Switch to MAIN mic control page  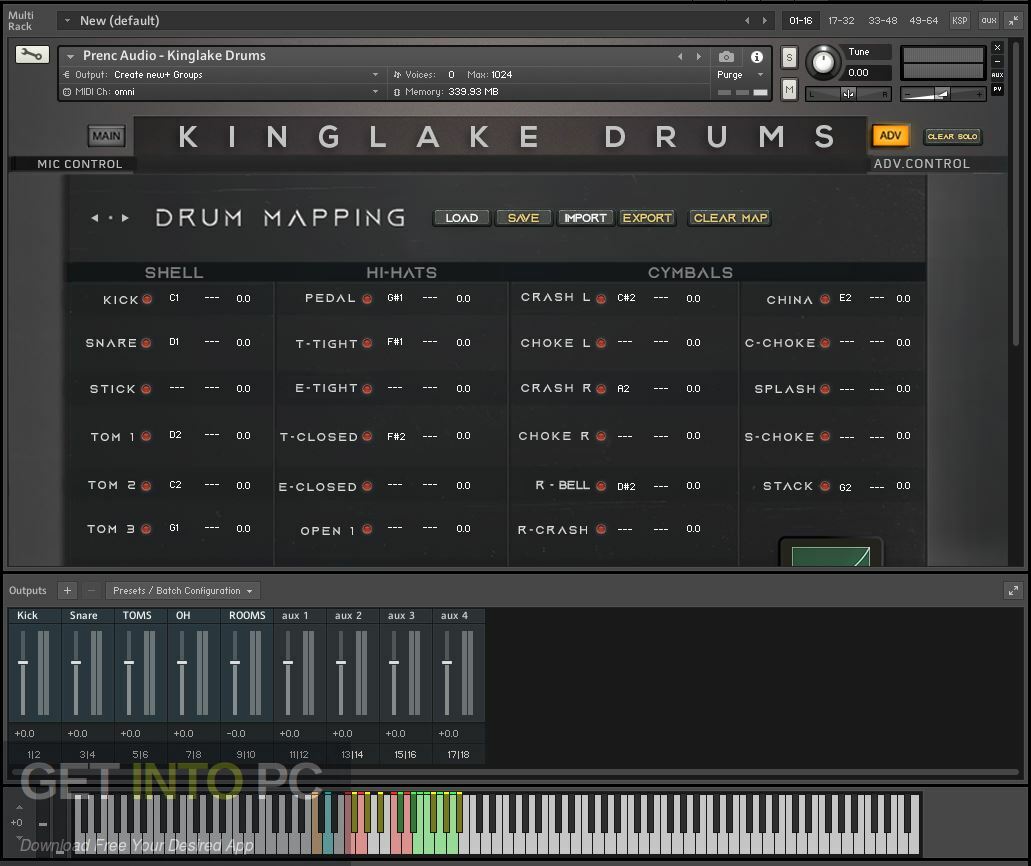click(106, 135)
